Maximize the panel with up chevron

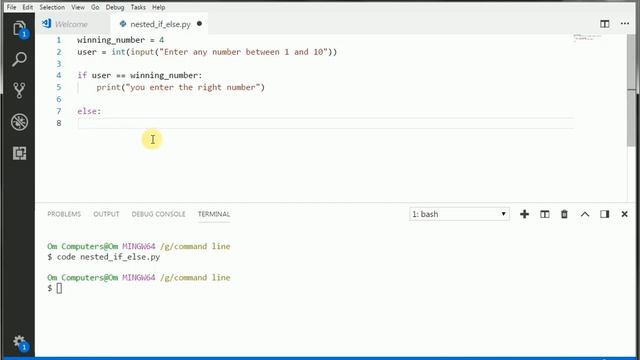584,214
